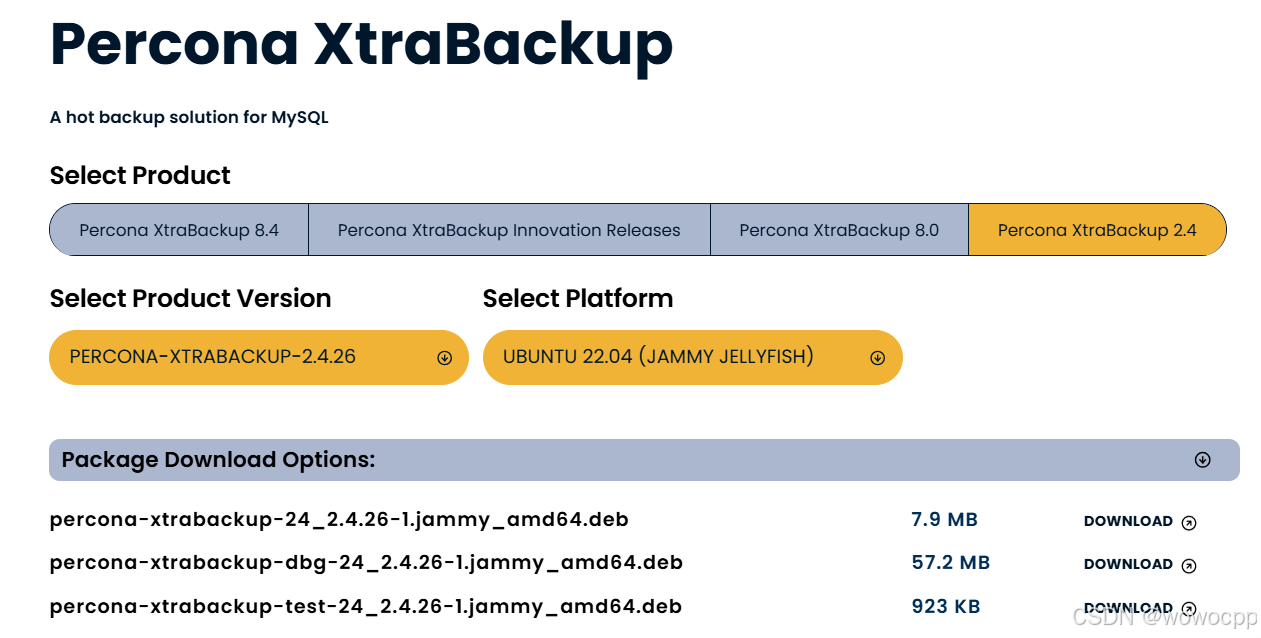1261x638 pixels.
Task: Switch to Percona XtraBackup Innovation Releases tab
Action: pos(509,230)
